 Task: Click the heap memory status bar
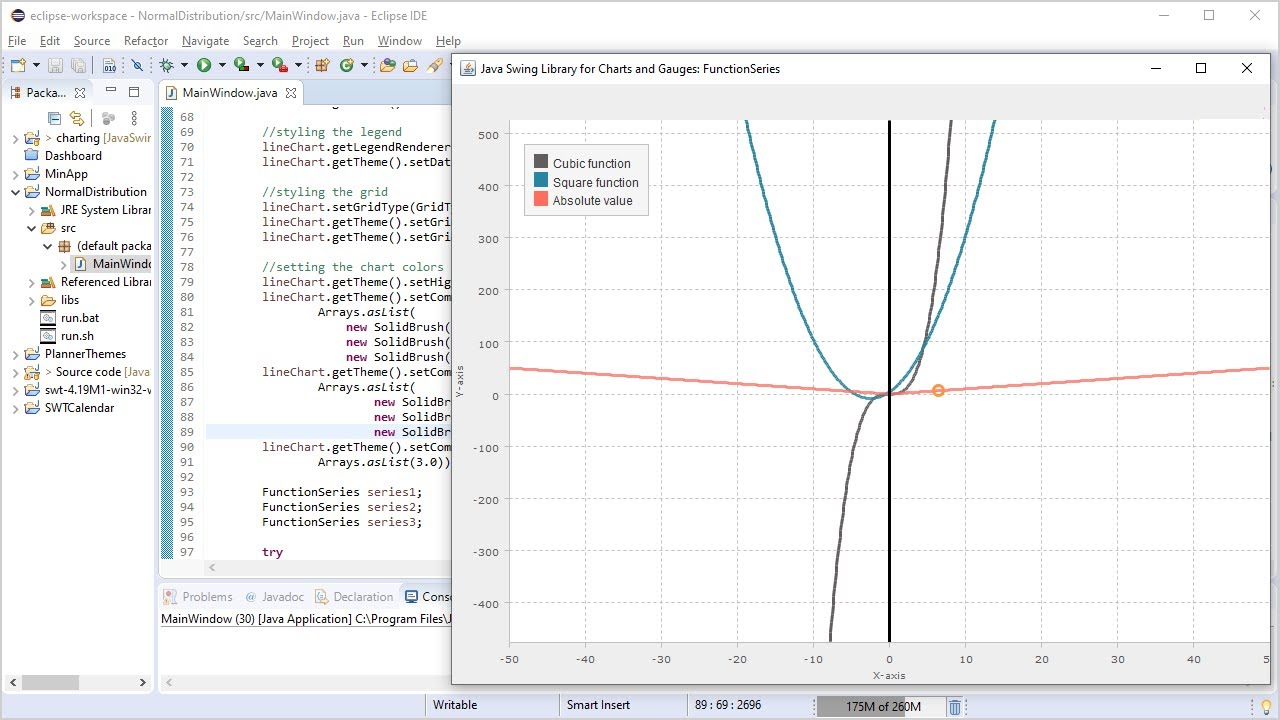tap(882, 707)
